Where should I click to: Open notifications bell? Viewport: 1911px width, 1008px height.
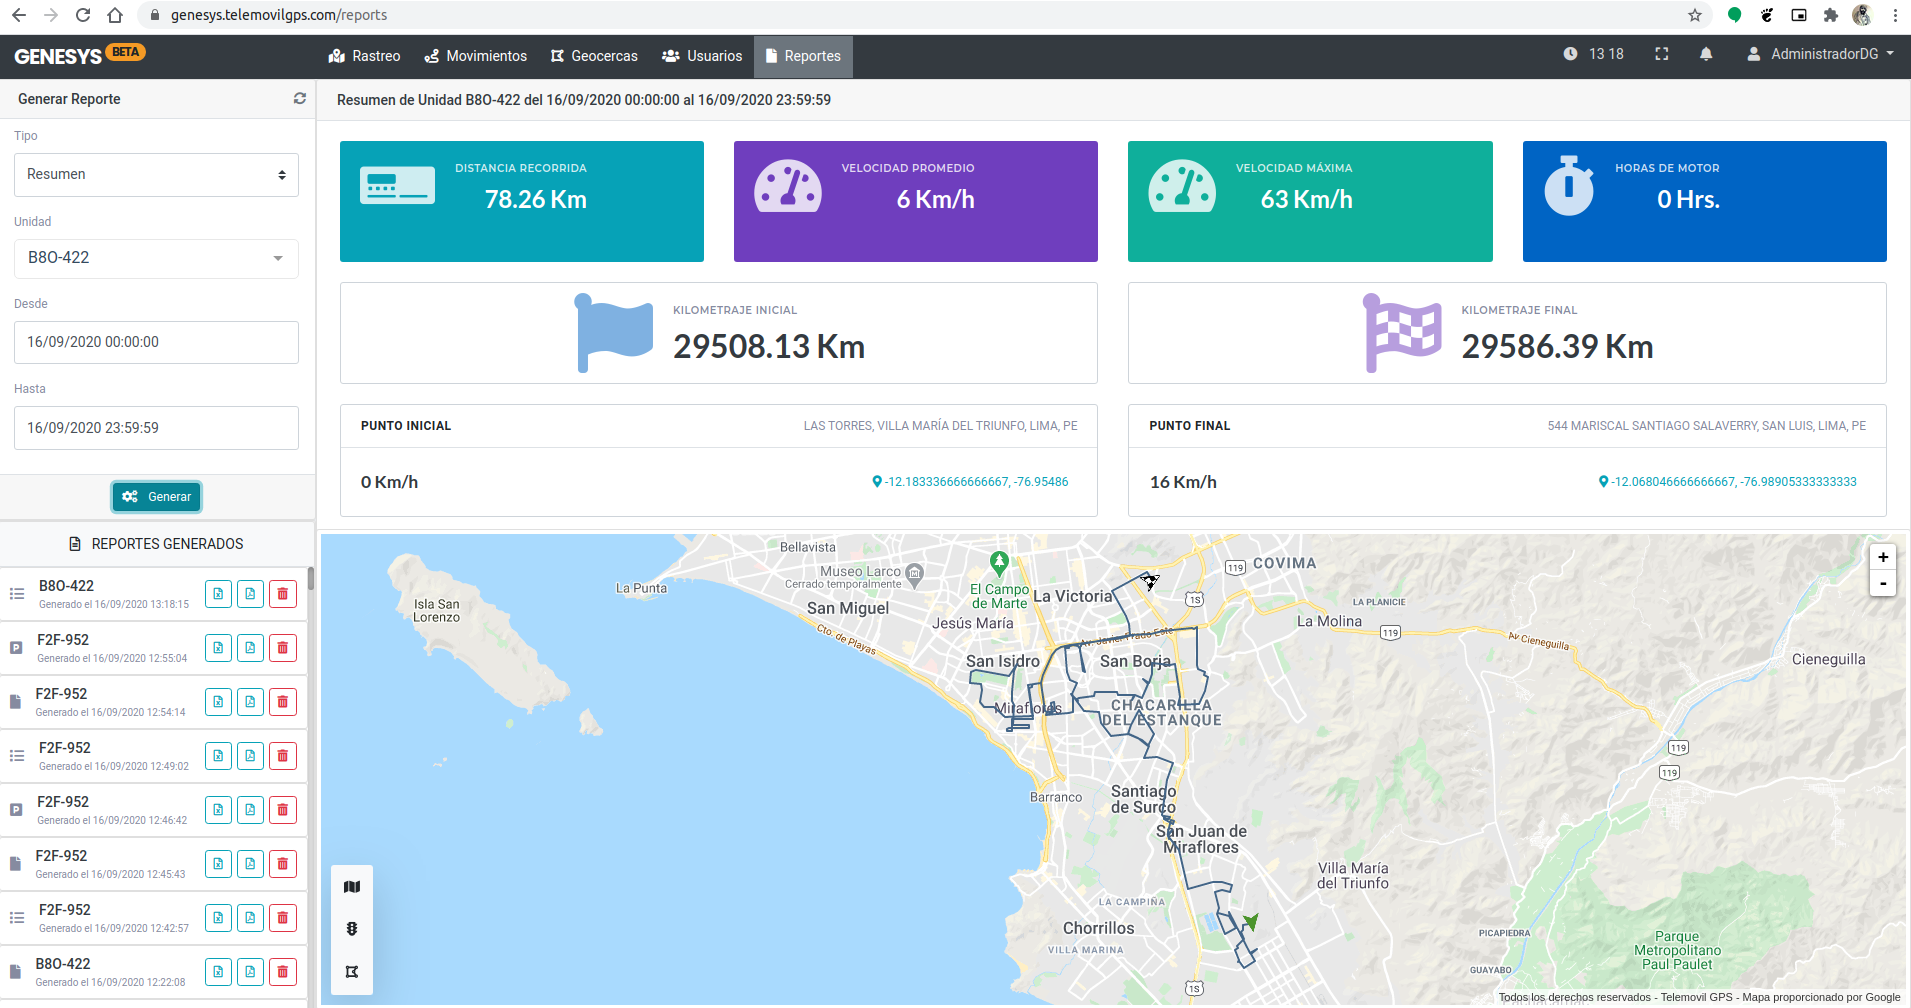point(1706,54)
